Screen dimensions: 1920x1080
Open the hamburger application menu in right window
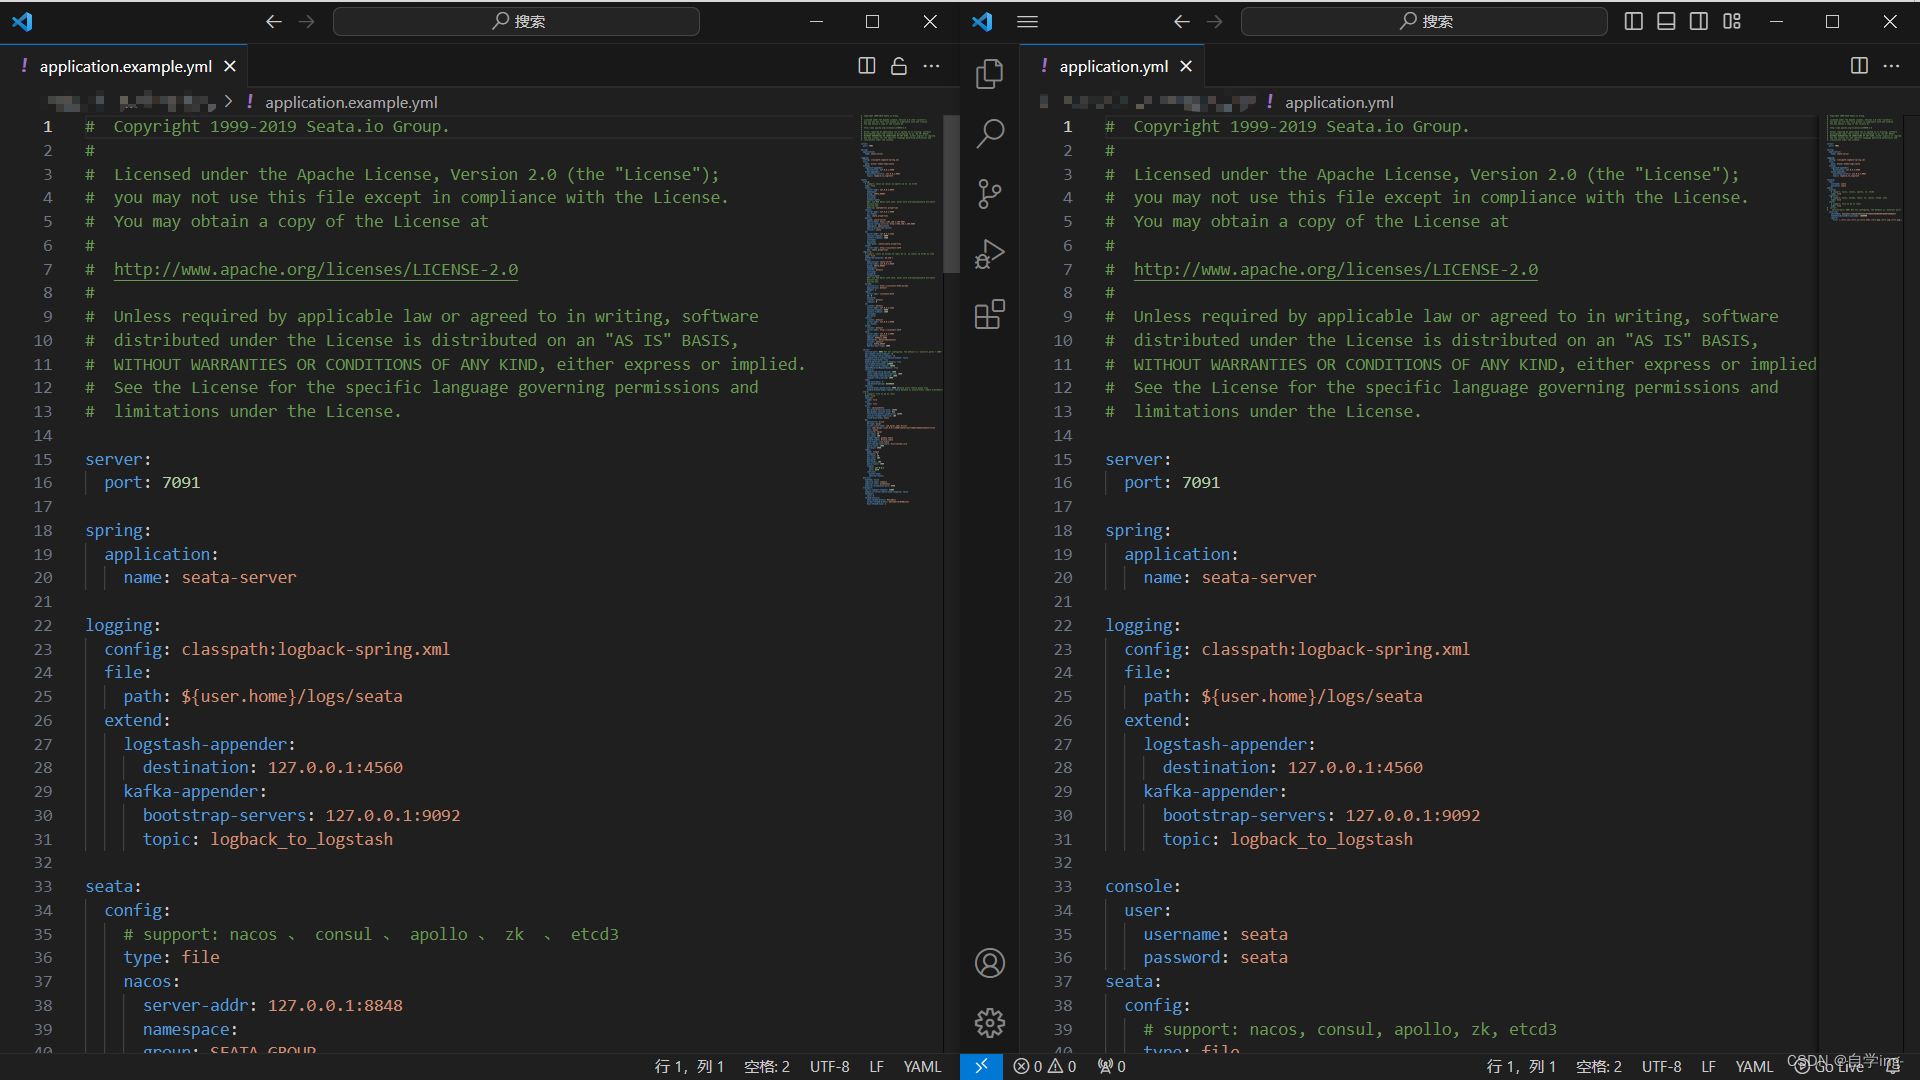click(x=1027, y=21)
